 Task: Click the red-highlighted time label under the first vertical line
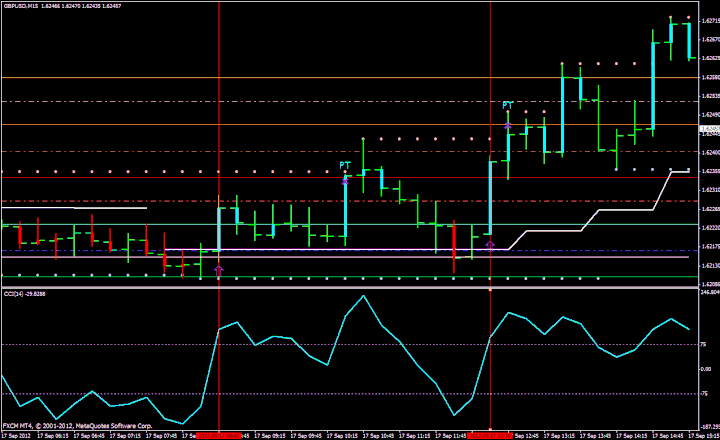[219, 435]
